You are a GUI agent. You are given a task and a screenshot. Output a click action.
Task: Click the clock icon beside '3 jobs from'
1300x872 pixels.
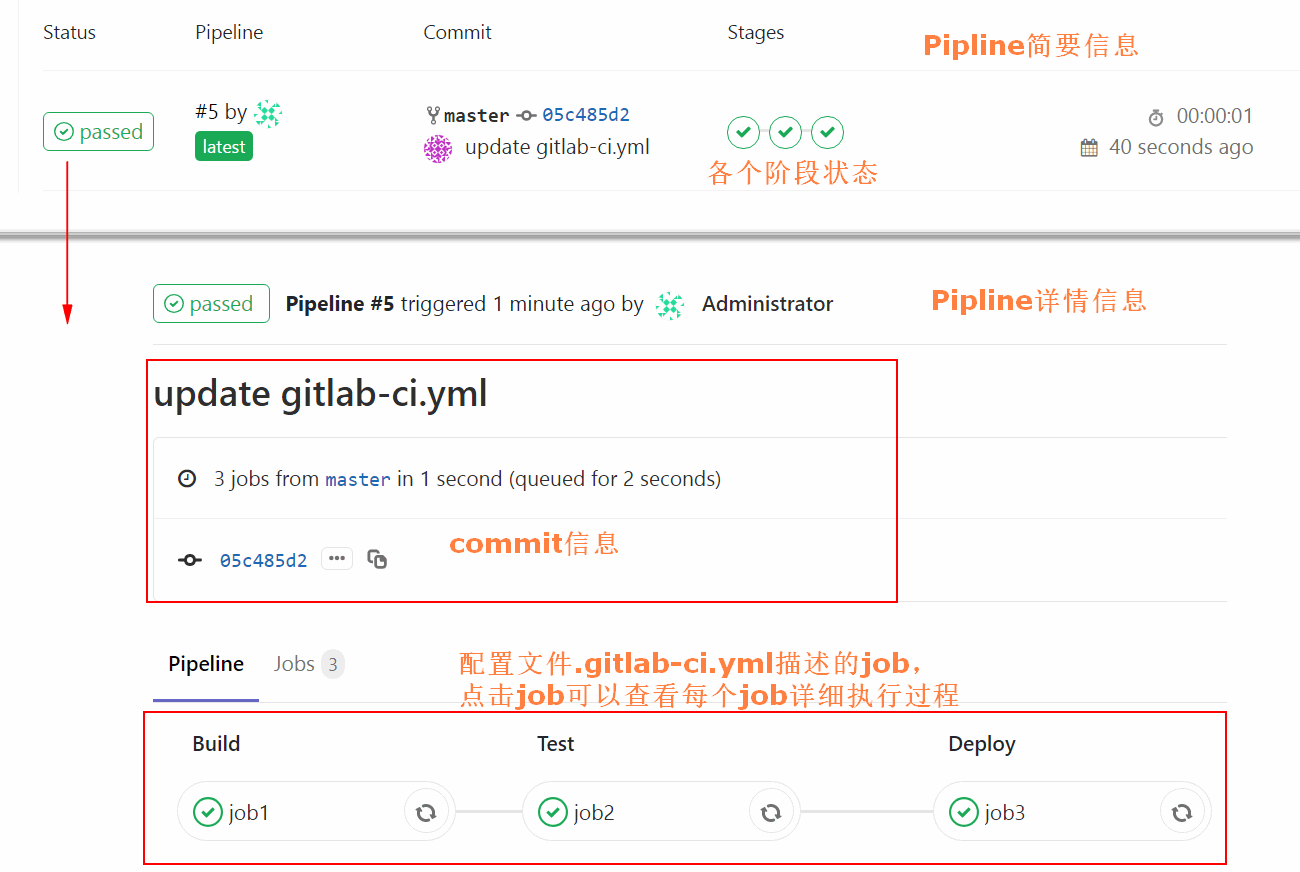187,479
